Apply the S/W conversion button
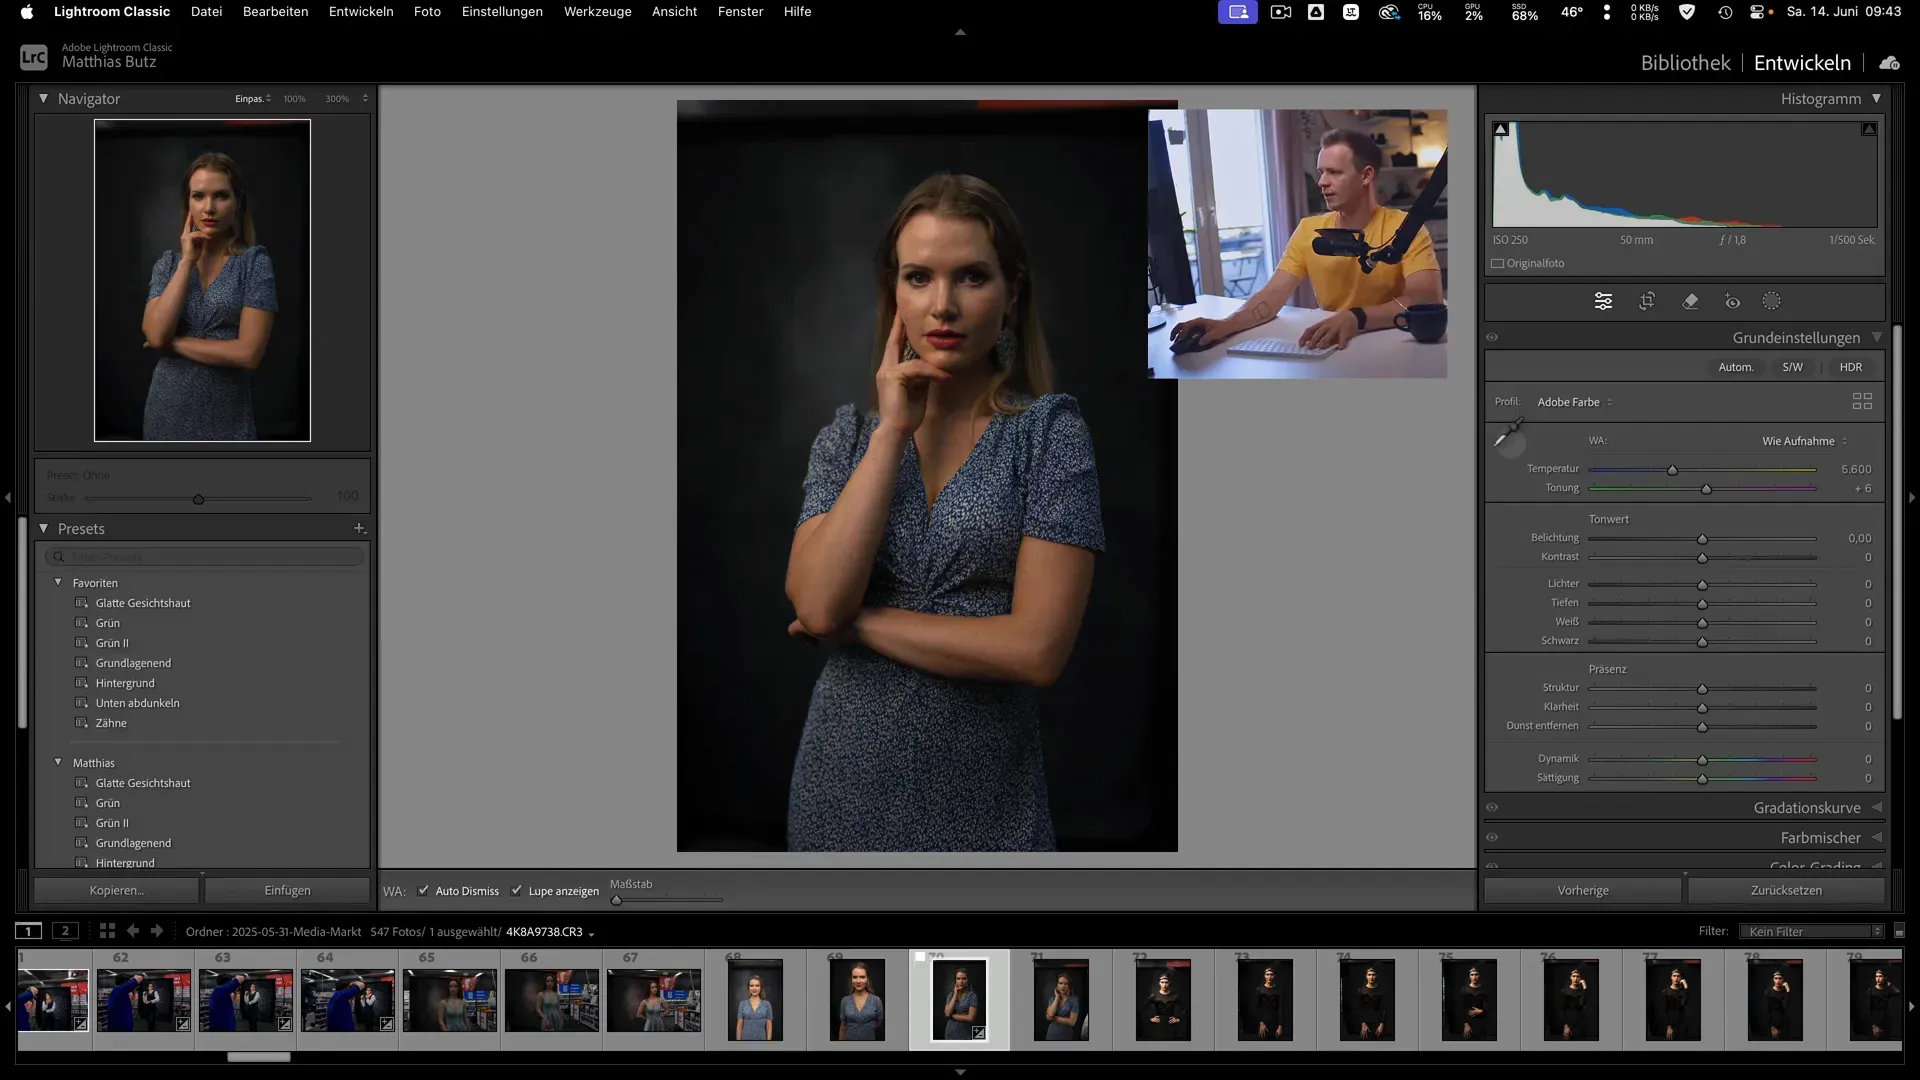Image resolution: width=1920 pixels, height=1080 pixels. click(x=1792, y=367)
